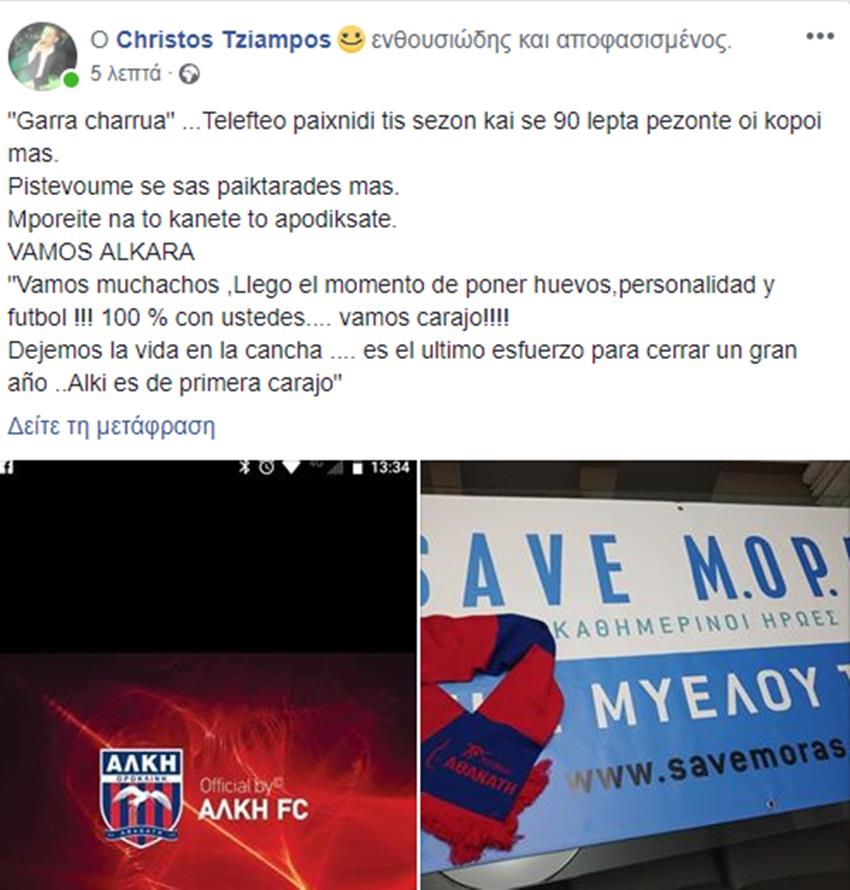Viewport: 850px width, 890px height.
Task: Click the Bluetooth icon in phone status bar
Action: tap(245, 467)
